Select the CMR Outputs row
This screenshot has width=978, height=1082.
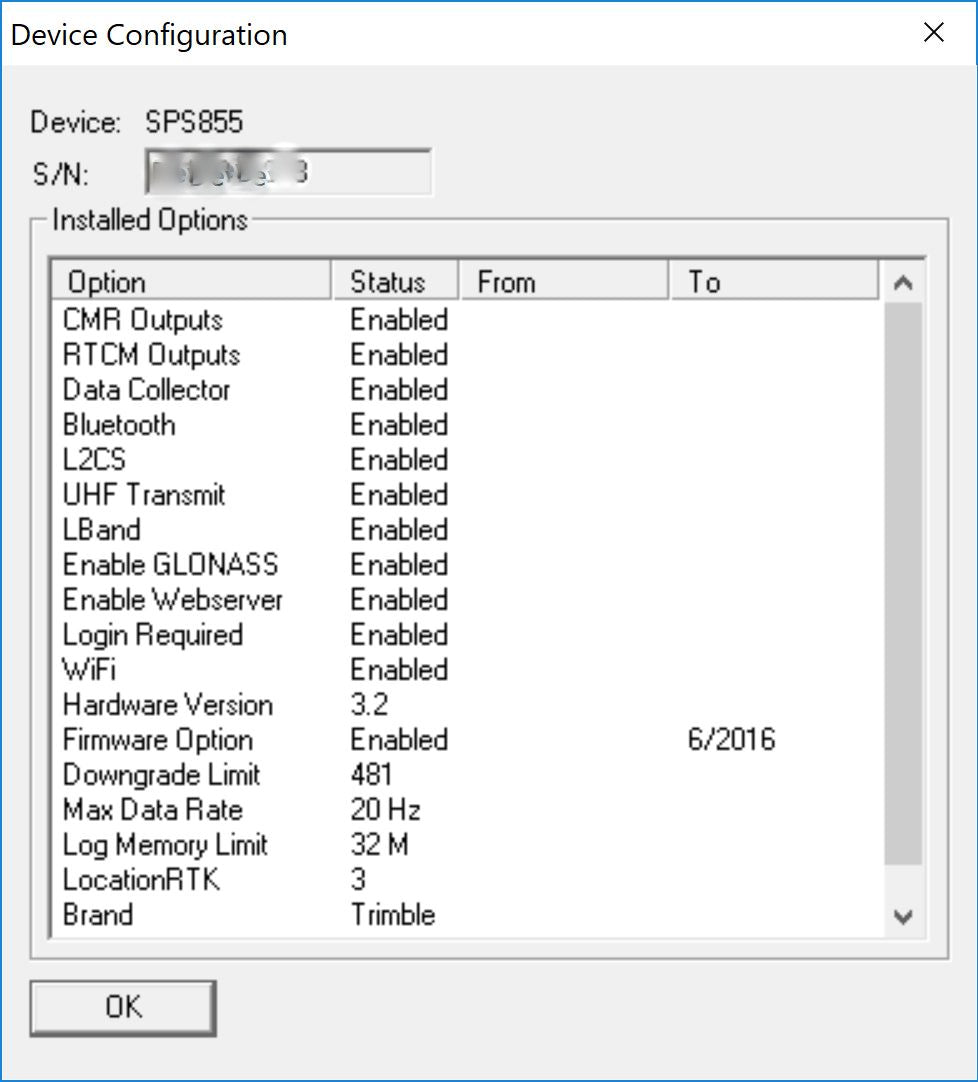[x=143, y=320]
